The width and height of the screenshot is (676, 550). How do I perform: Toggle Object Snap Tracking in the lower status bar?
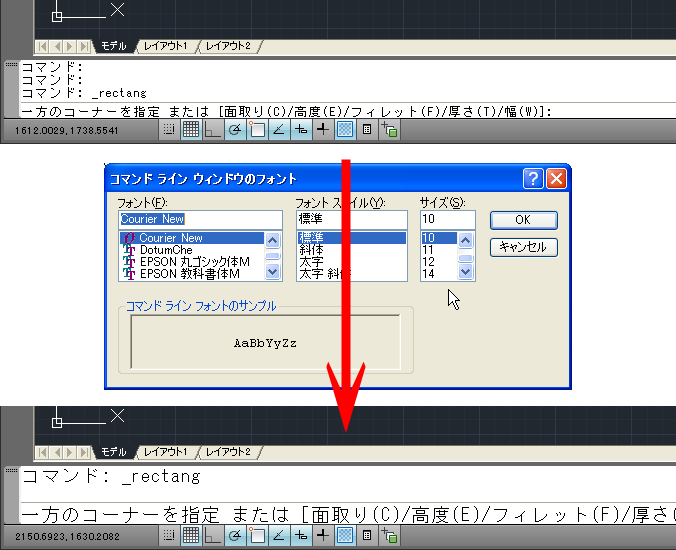278,537
